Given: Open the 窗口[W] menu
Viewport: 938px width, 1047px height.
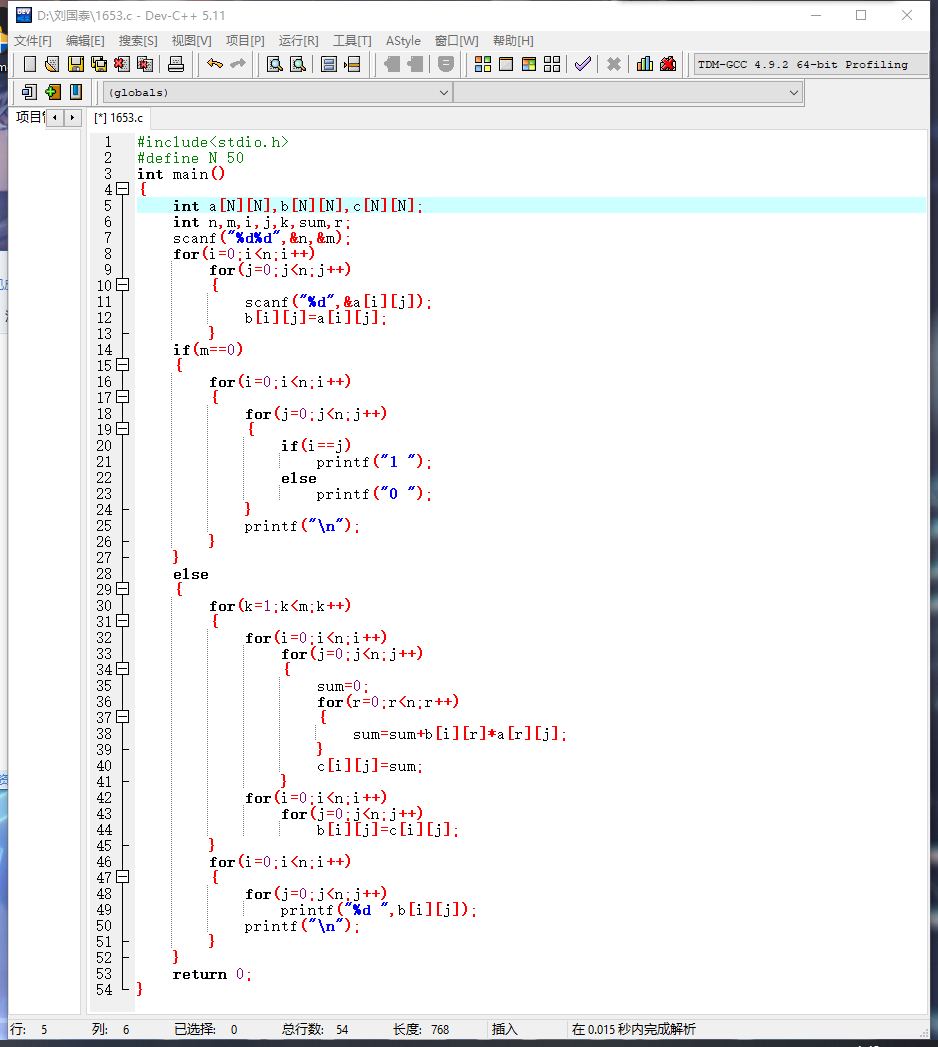Looking at the screenshot, I should (x=457, y=41).
